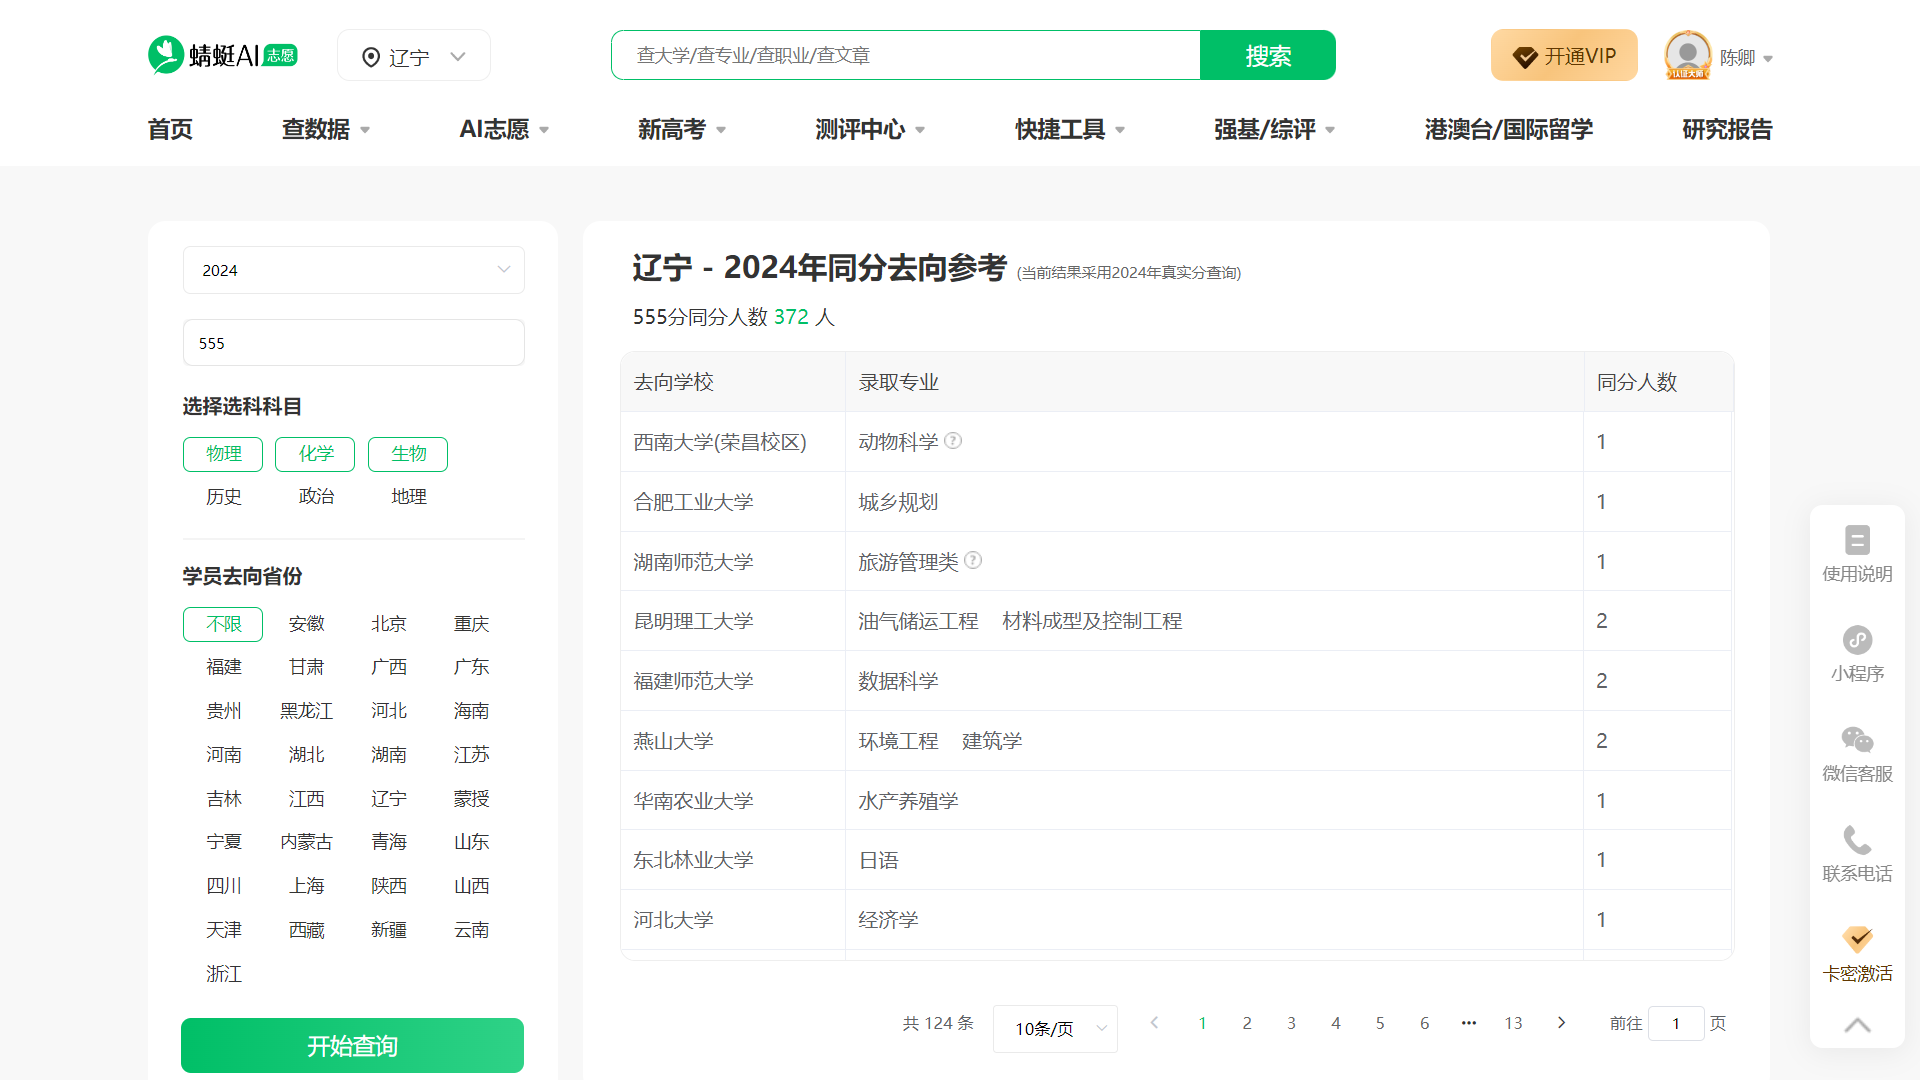
Task: Select 辽宁 as destination province
Action: [389, 798]
